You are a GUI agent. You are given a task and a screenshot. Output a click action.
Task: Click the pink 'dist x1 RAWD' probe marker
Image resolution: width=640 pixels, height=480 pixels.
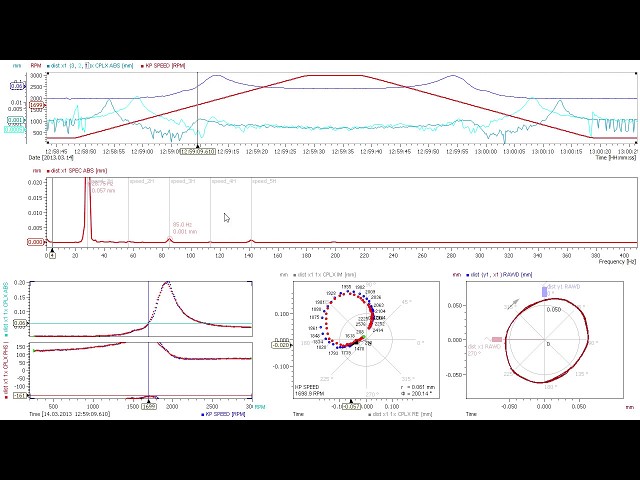[x=497, y=339]
